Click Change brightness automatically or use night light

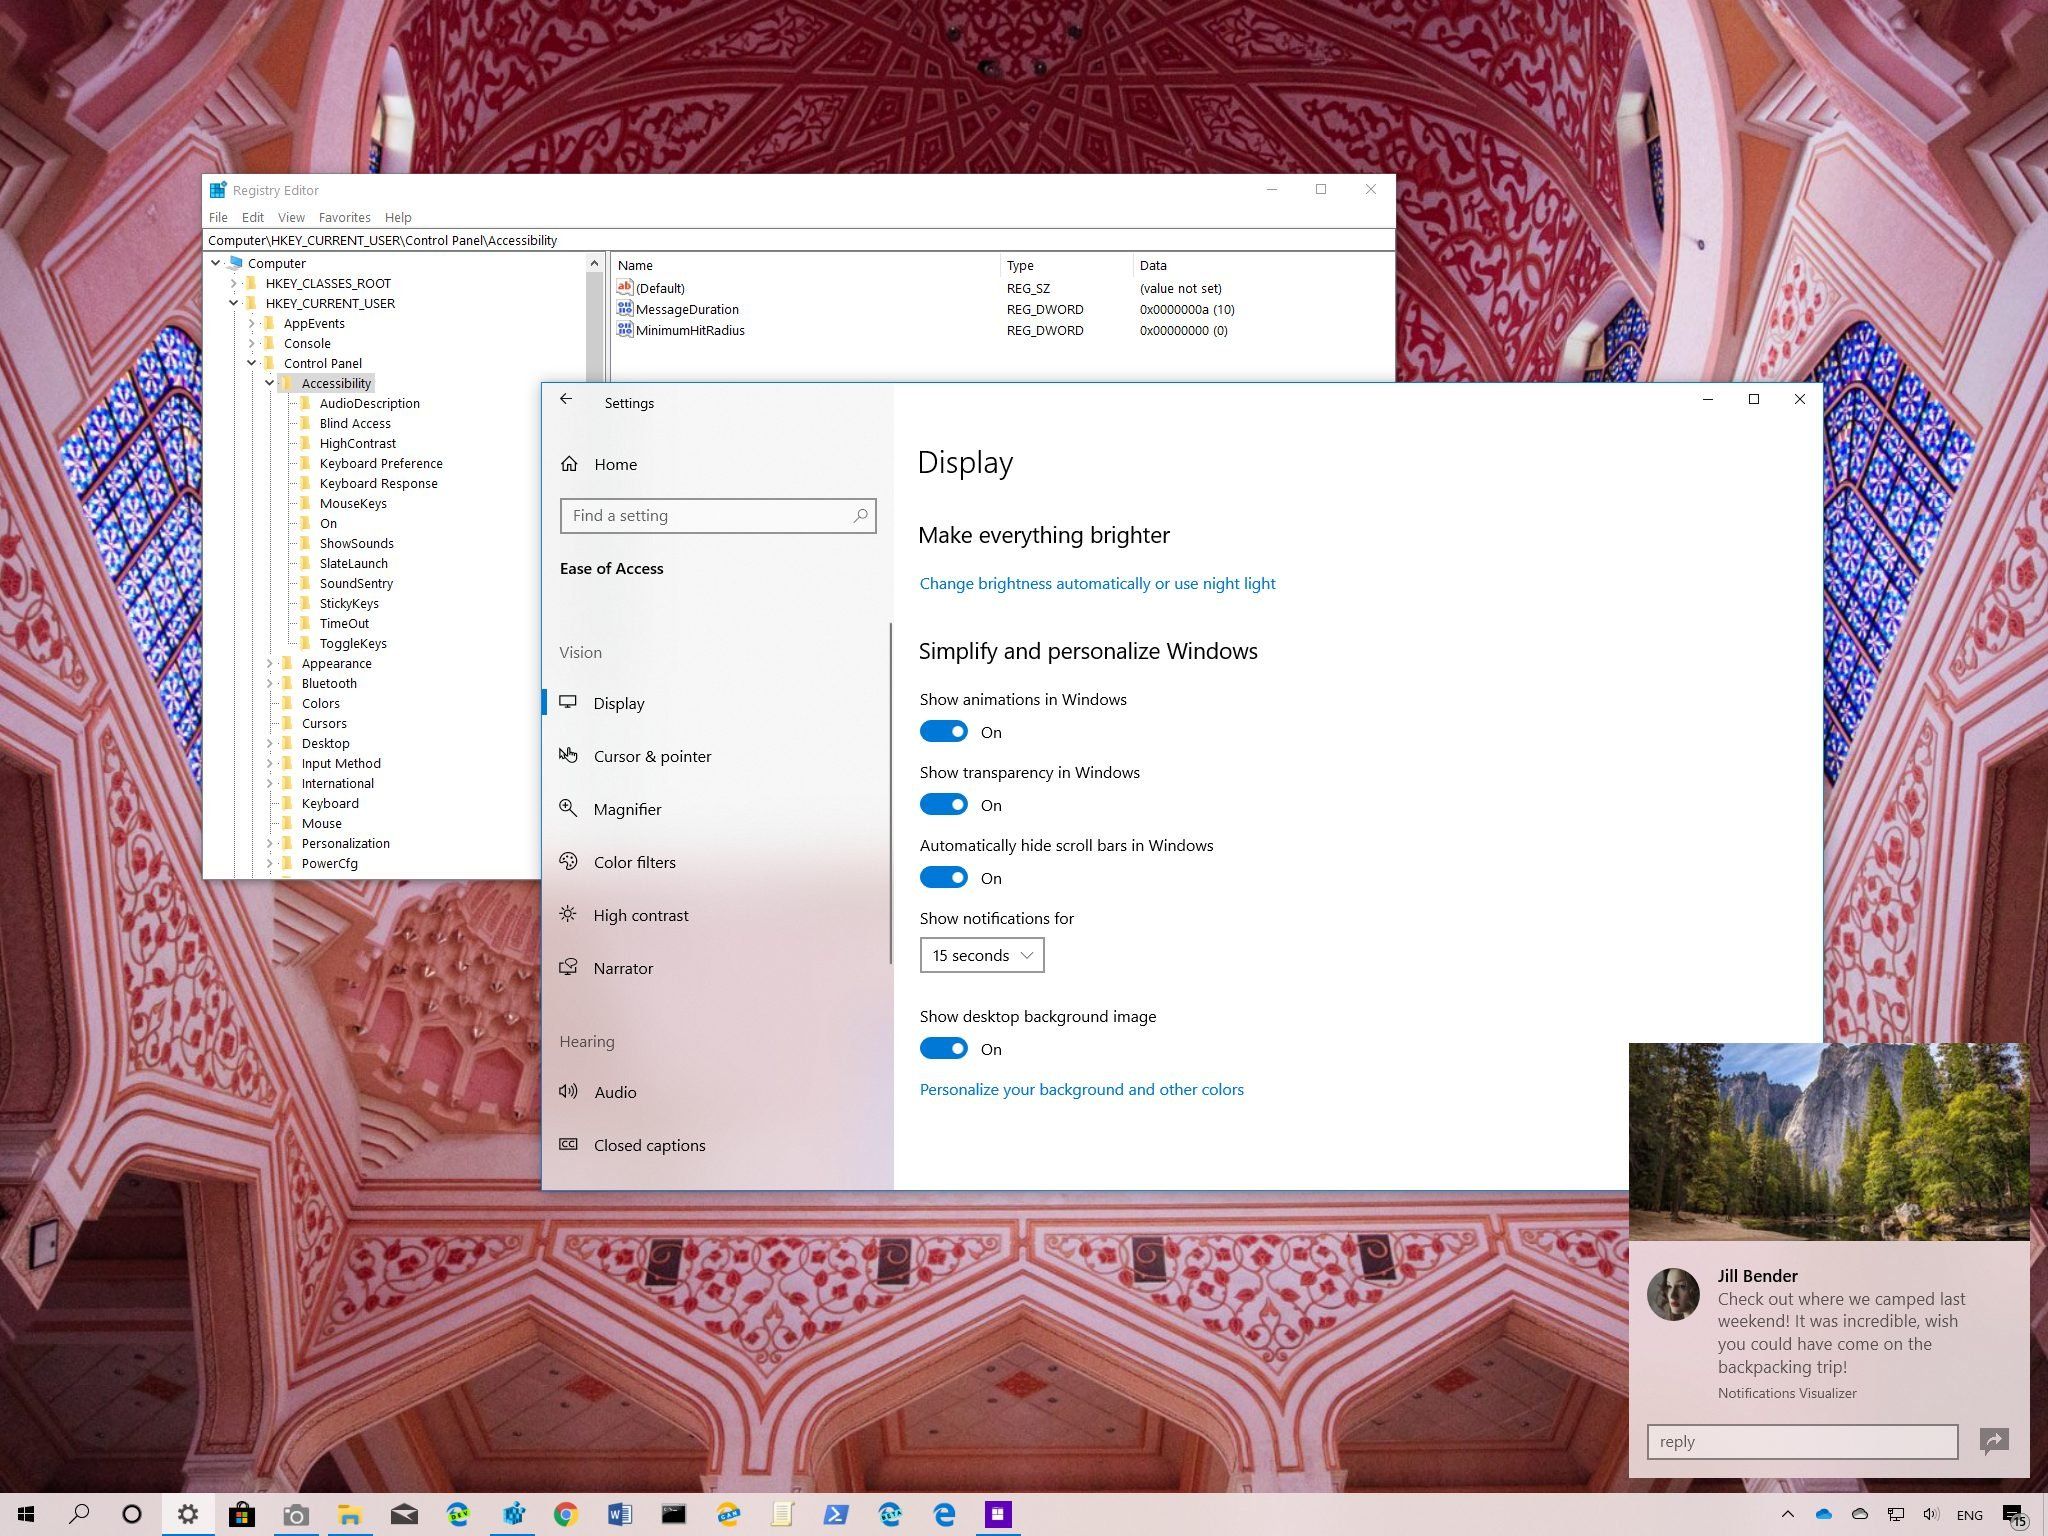(x=1097, y=583)
